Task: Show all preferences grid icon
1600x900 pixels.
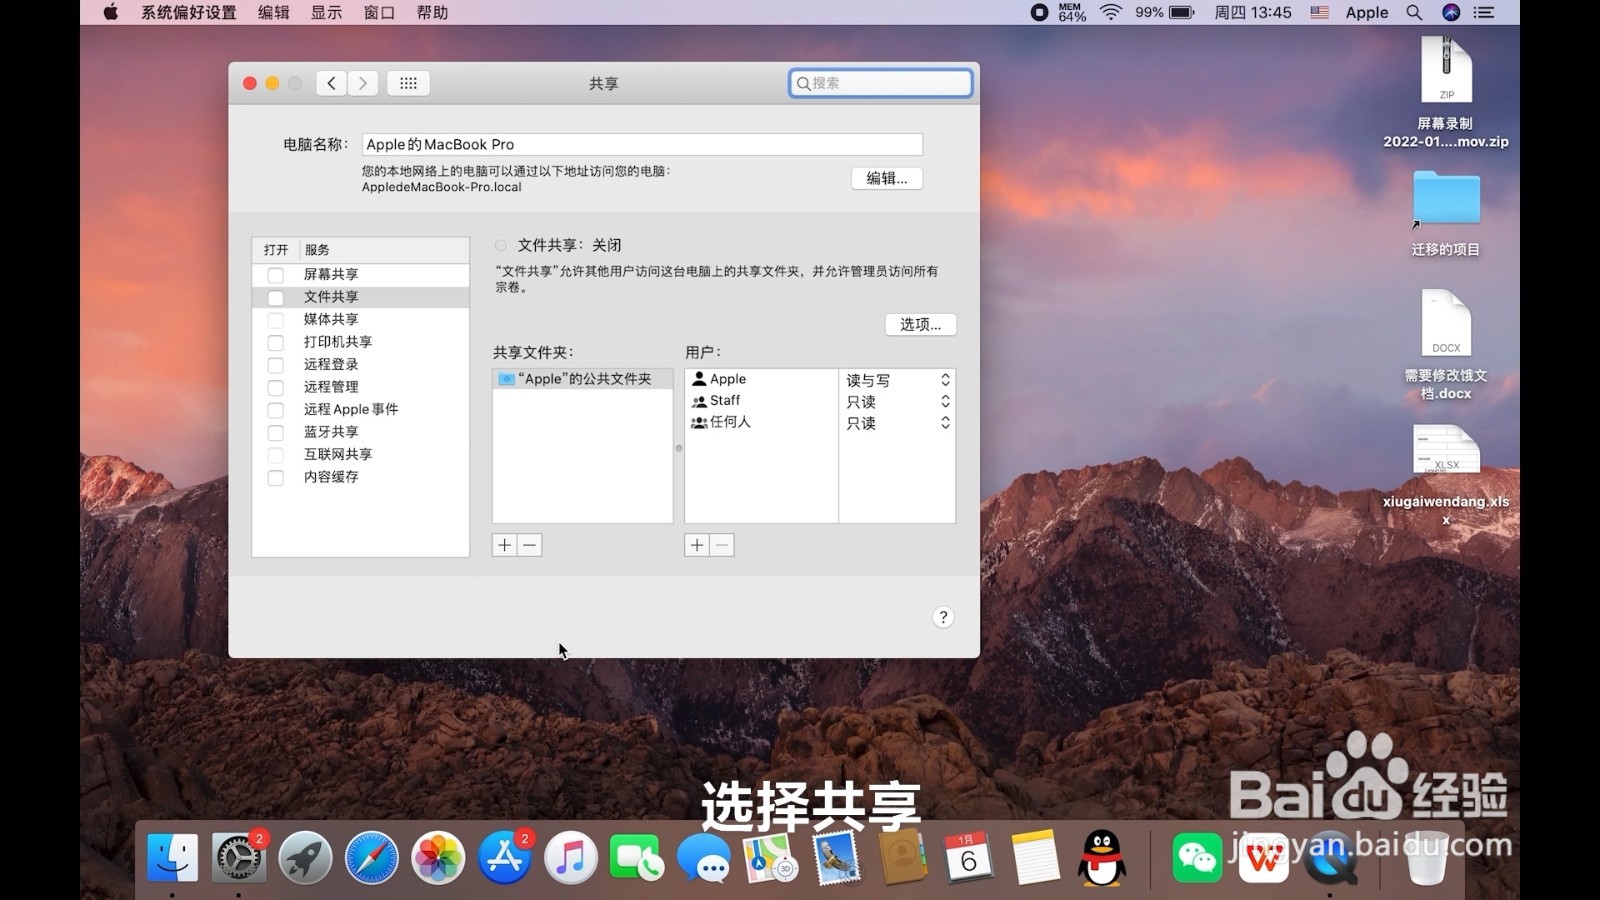Action: (x=408, y=83)
